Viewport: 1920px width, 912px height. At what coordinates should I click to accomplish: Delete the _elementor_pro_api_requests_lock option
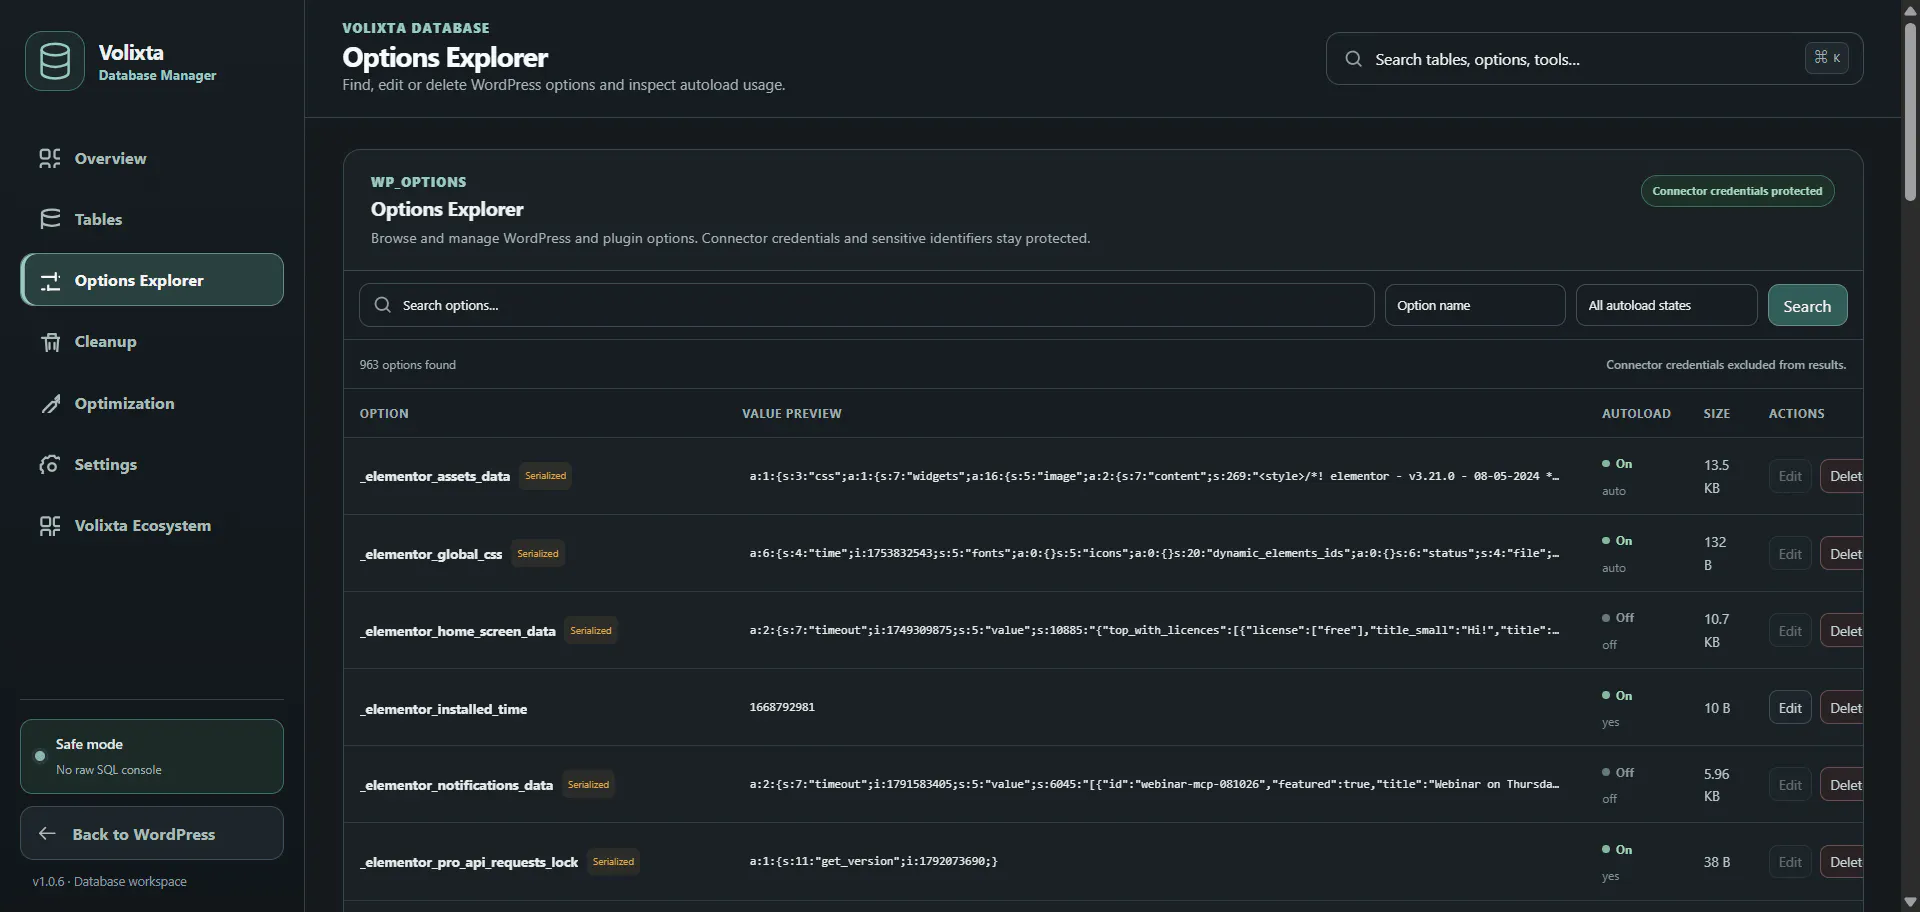point(1842,862)
